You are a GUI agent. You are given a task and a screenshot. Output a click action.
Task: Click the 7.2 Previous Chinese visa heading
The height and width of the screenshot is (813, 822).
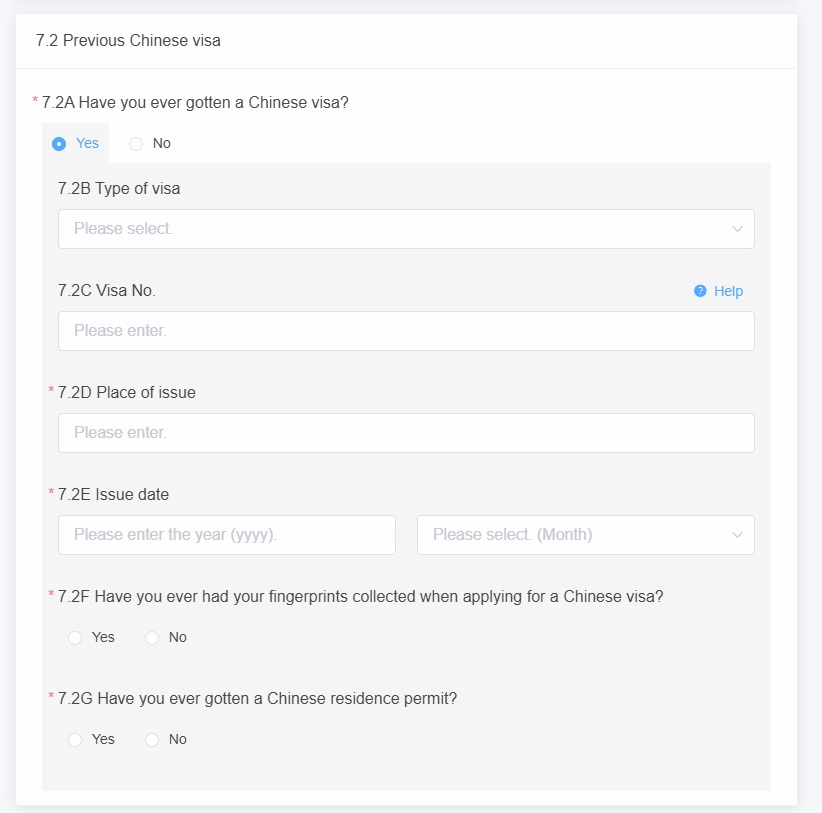tap(128, 40)
